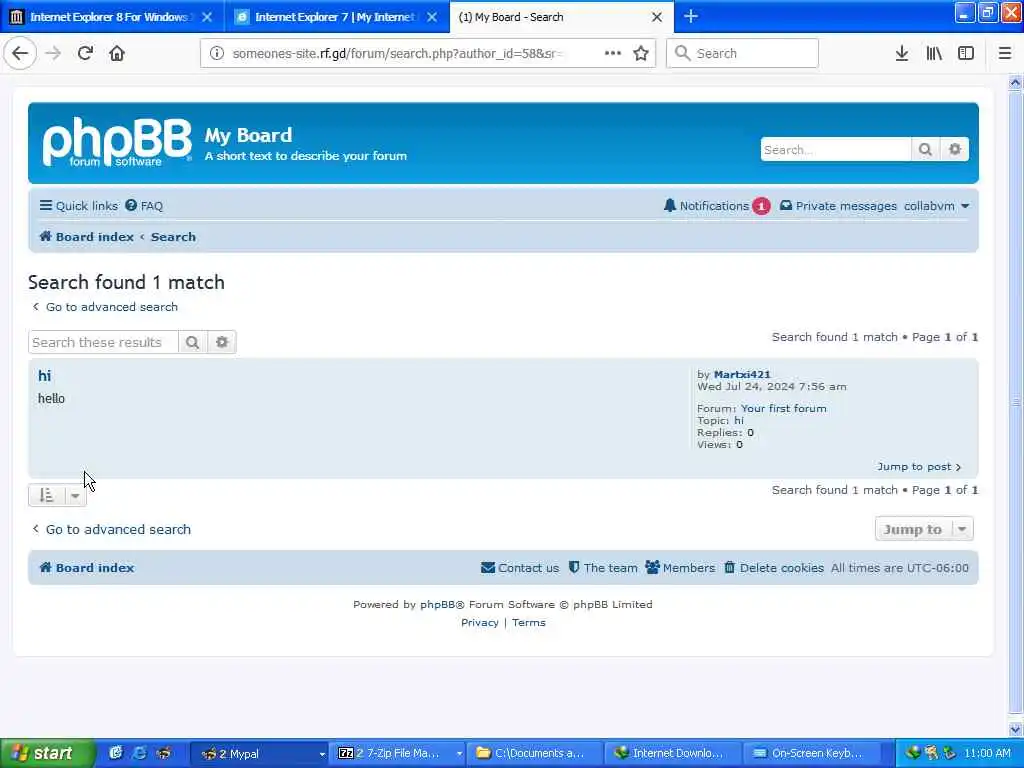View author Martxi421 profile
The width and height of the screenshot is (1024, 768).
click(742, 374)
